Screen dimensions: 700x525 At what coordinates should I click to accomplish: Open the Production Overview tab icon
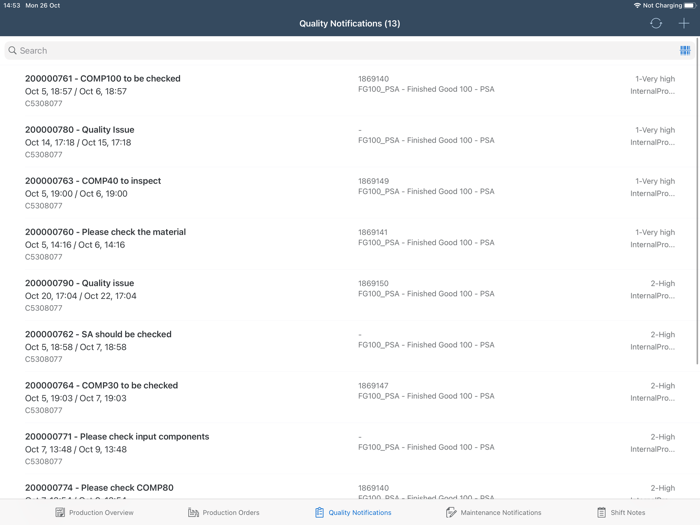tap(60, 512)
